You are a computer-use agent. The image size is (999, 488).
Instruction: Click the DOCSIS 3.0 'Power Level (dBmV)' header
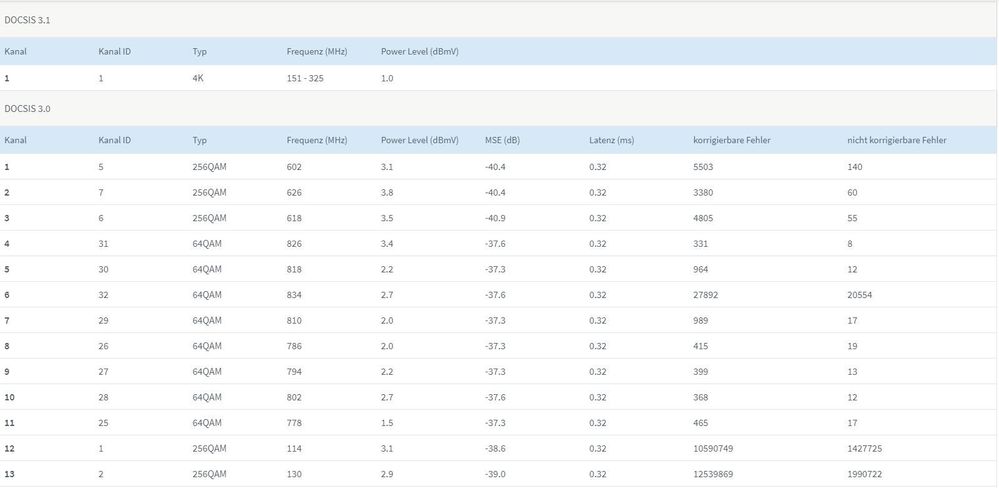click(x=419, y=140)
